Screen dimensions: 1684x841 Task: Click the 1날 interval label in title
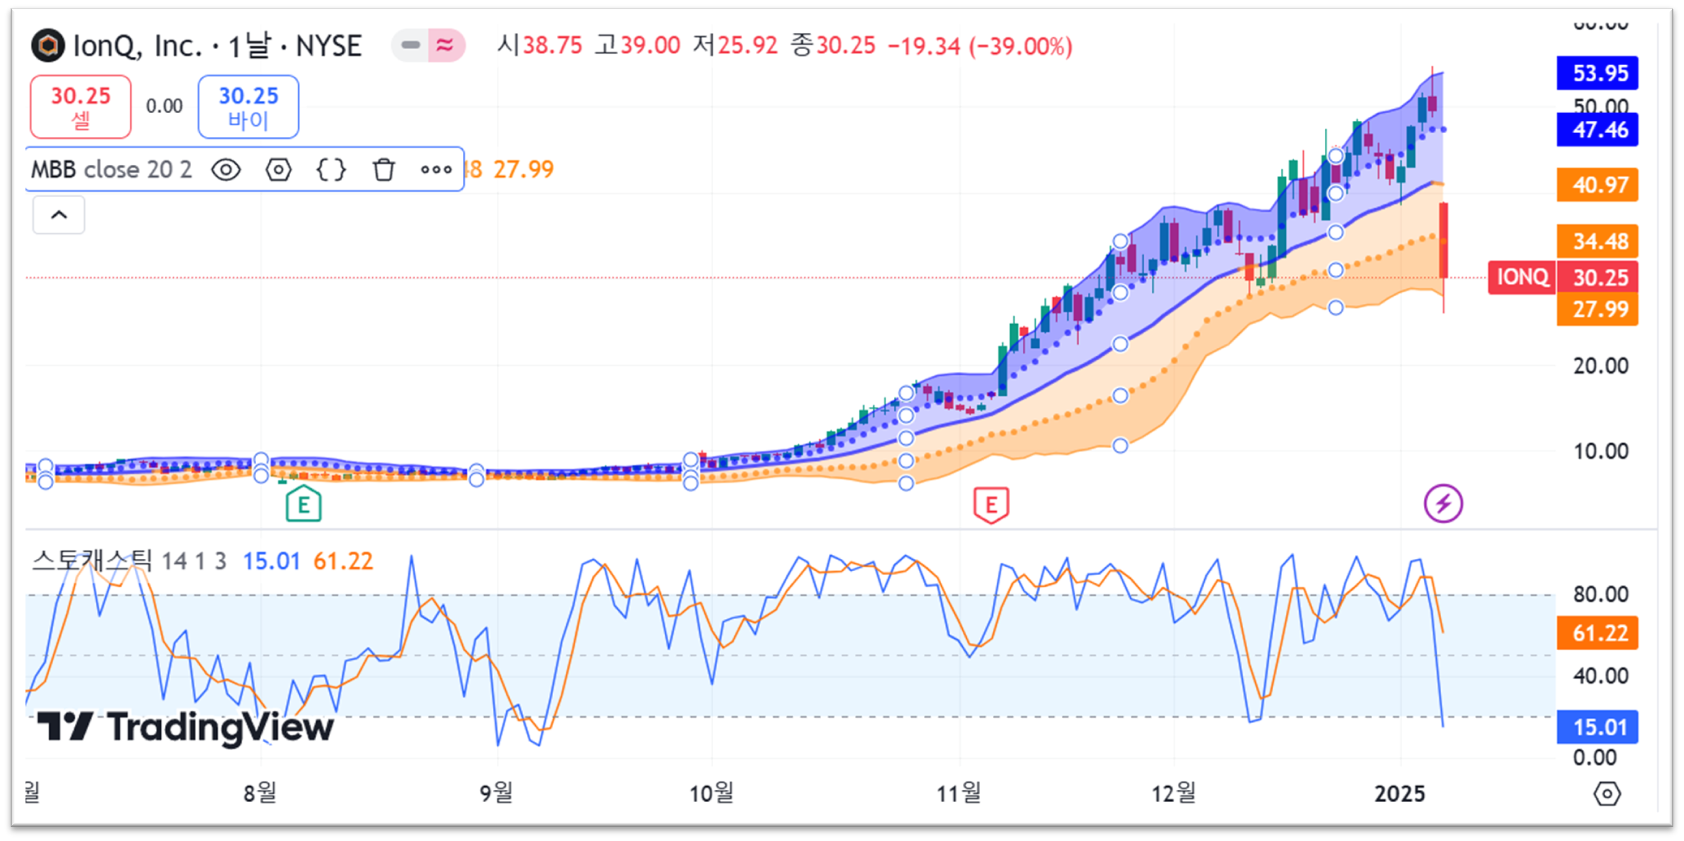pos(249,46)
